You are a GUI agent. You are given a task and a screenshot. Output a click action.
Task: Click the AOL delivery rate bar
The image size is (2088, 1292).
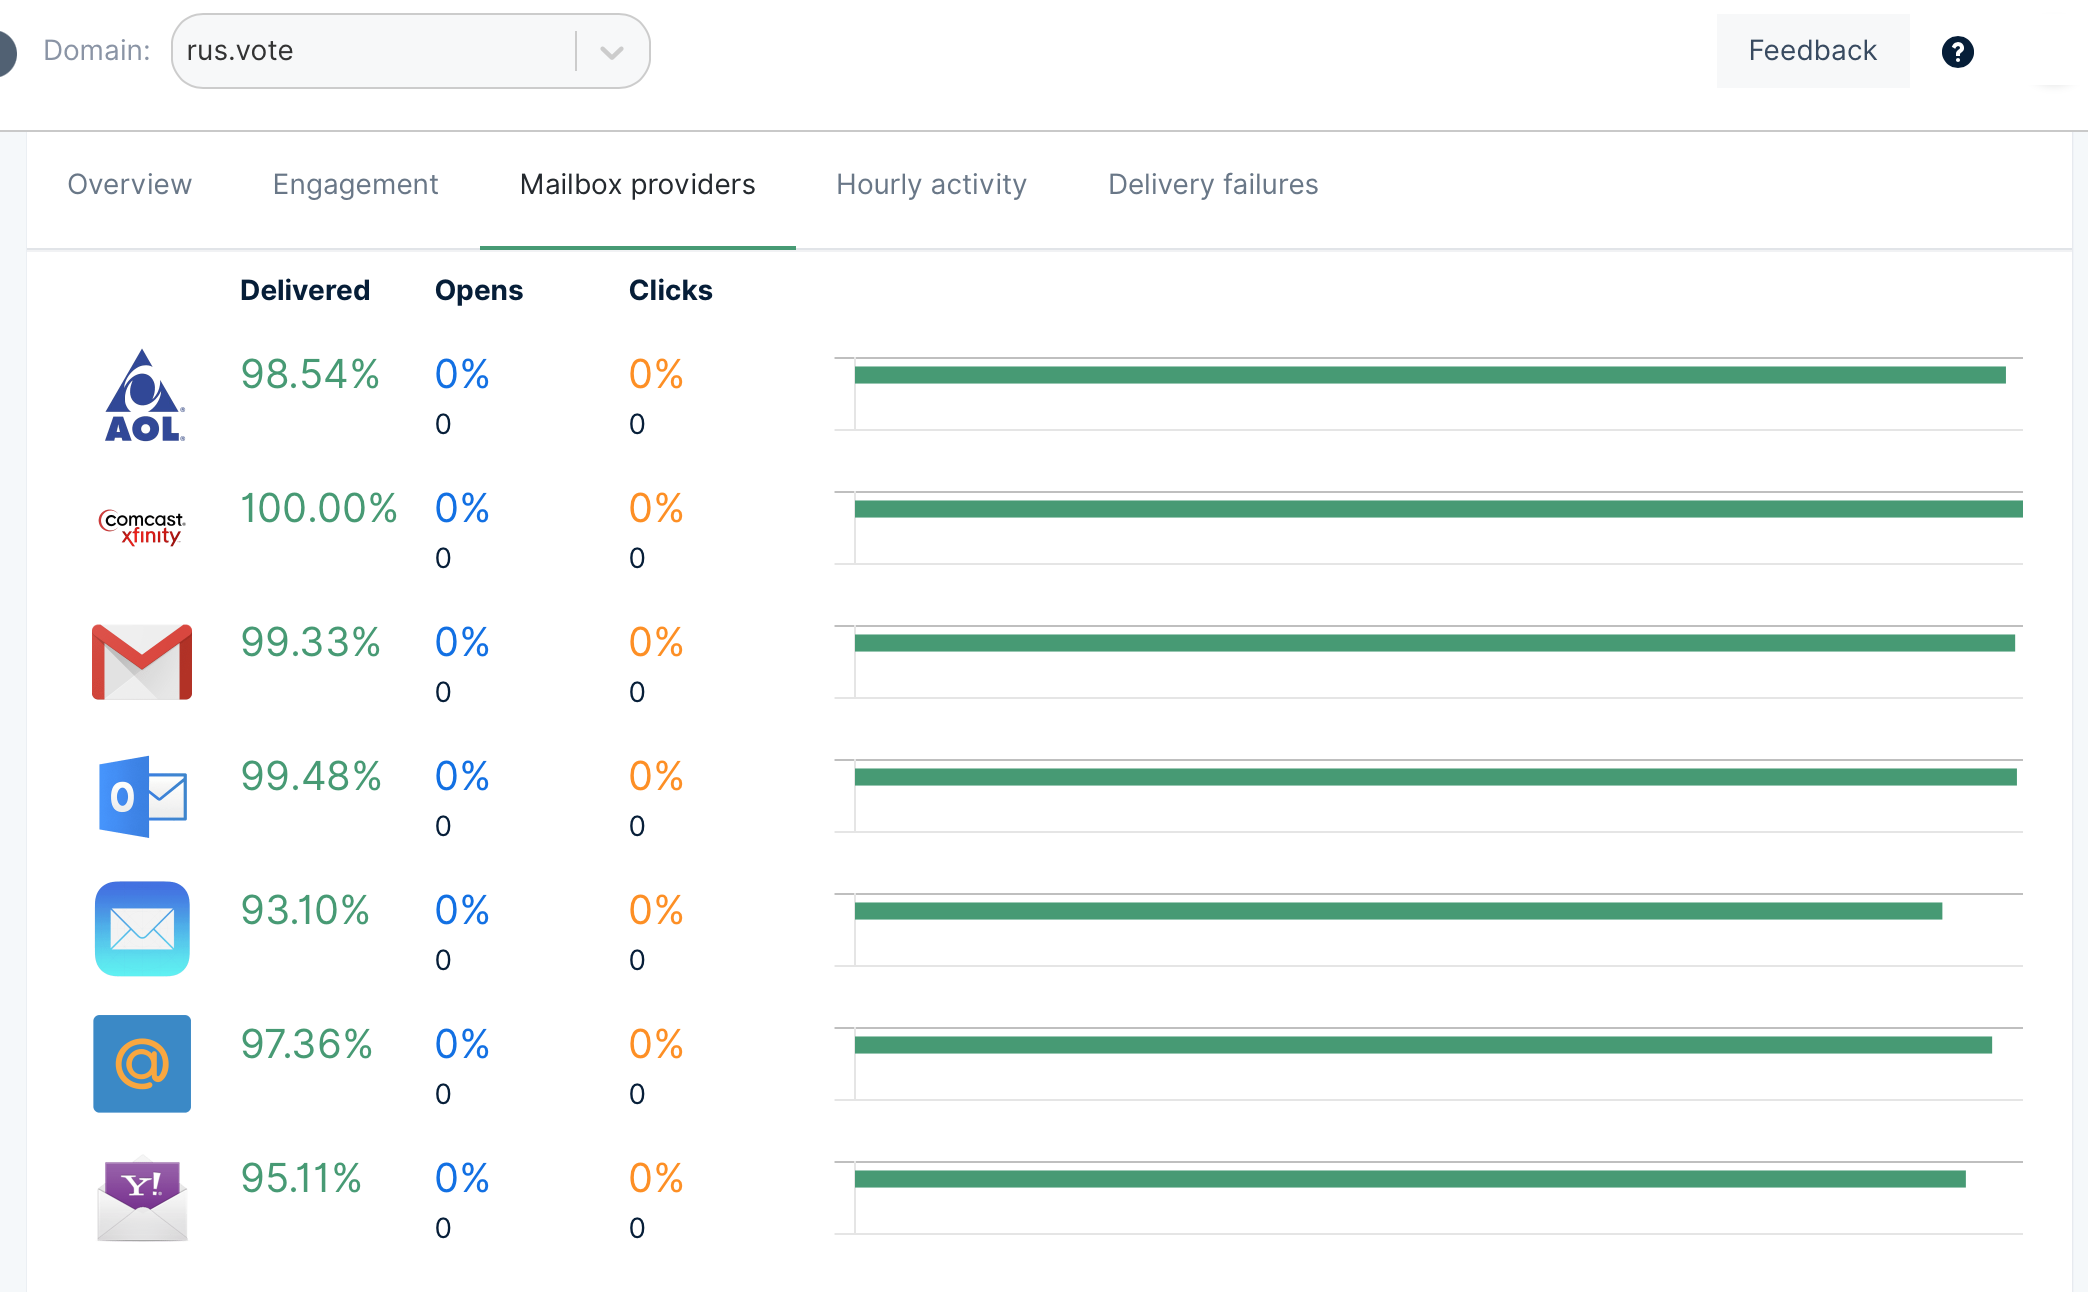(x=1429, y=375)
